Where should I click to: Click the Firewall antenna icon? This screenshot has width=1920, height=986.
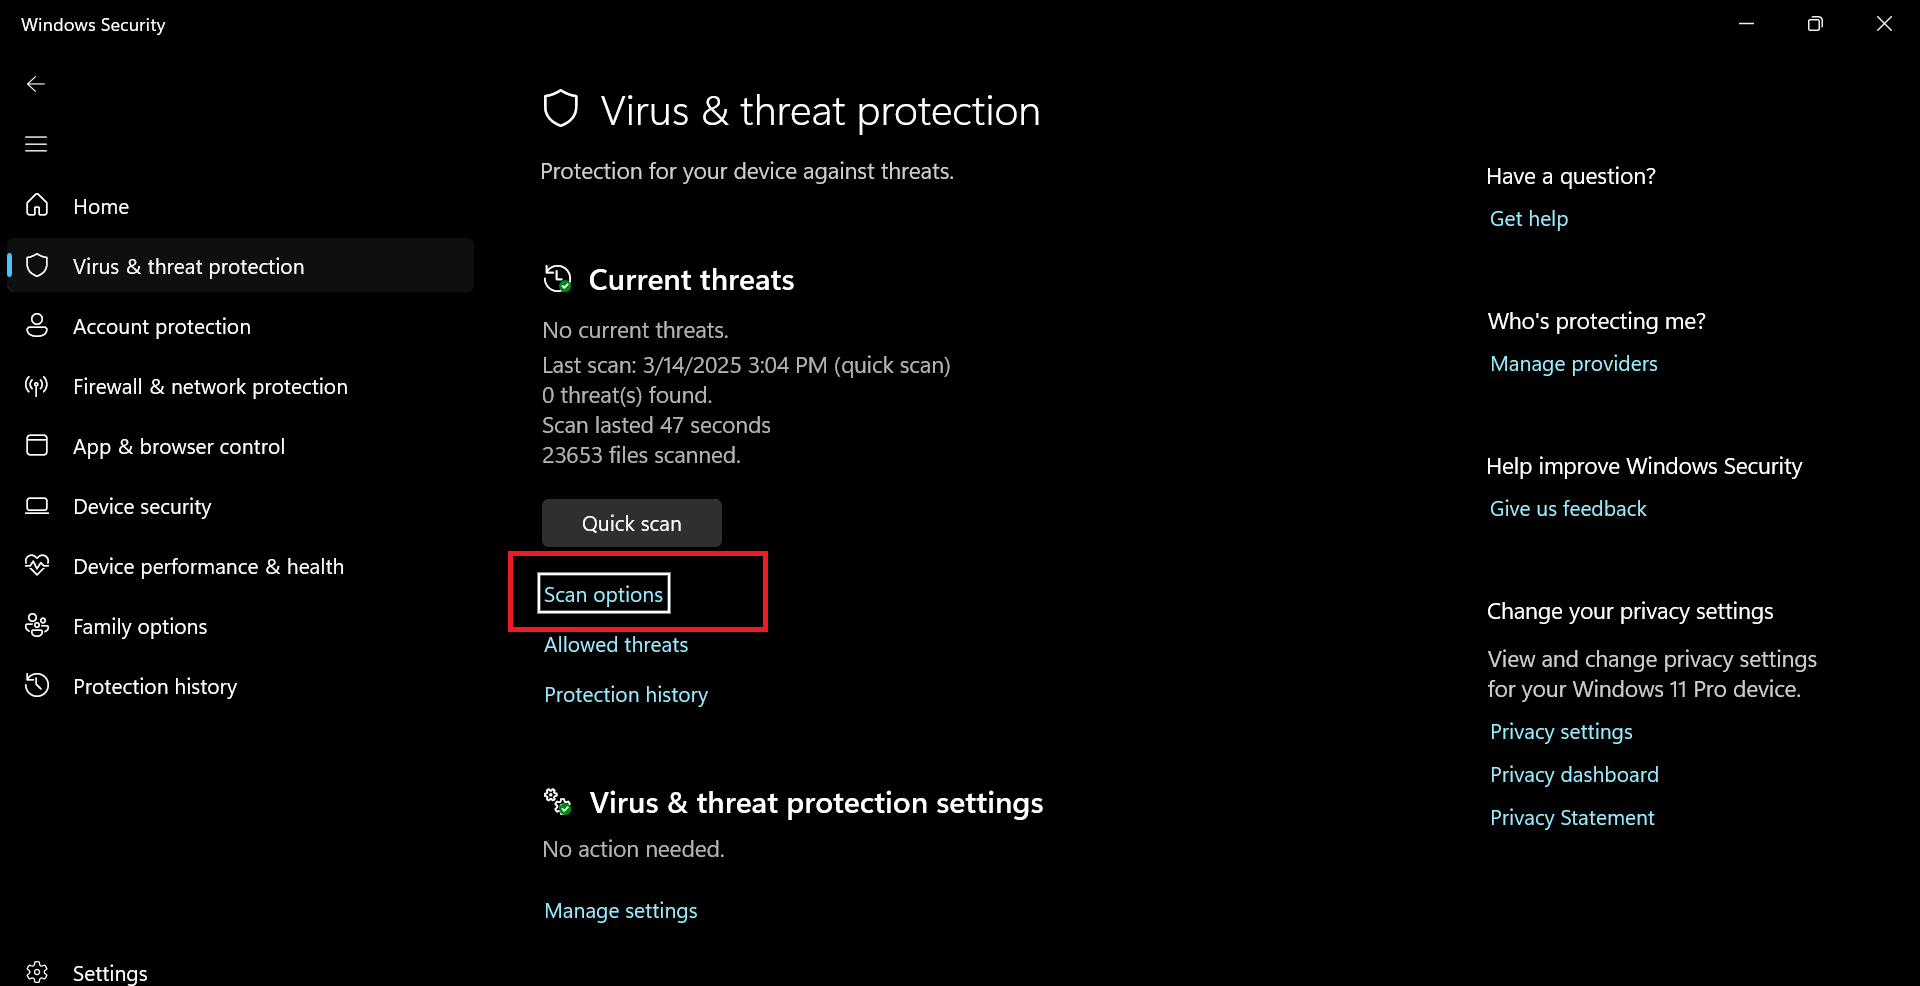pos(37,386)
